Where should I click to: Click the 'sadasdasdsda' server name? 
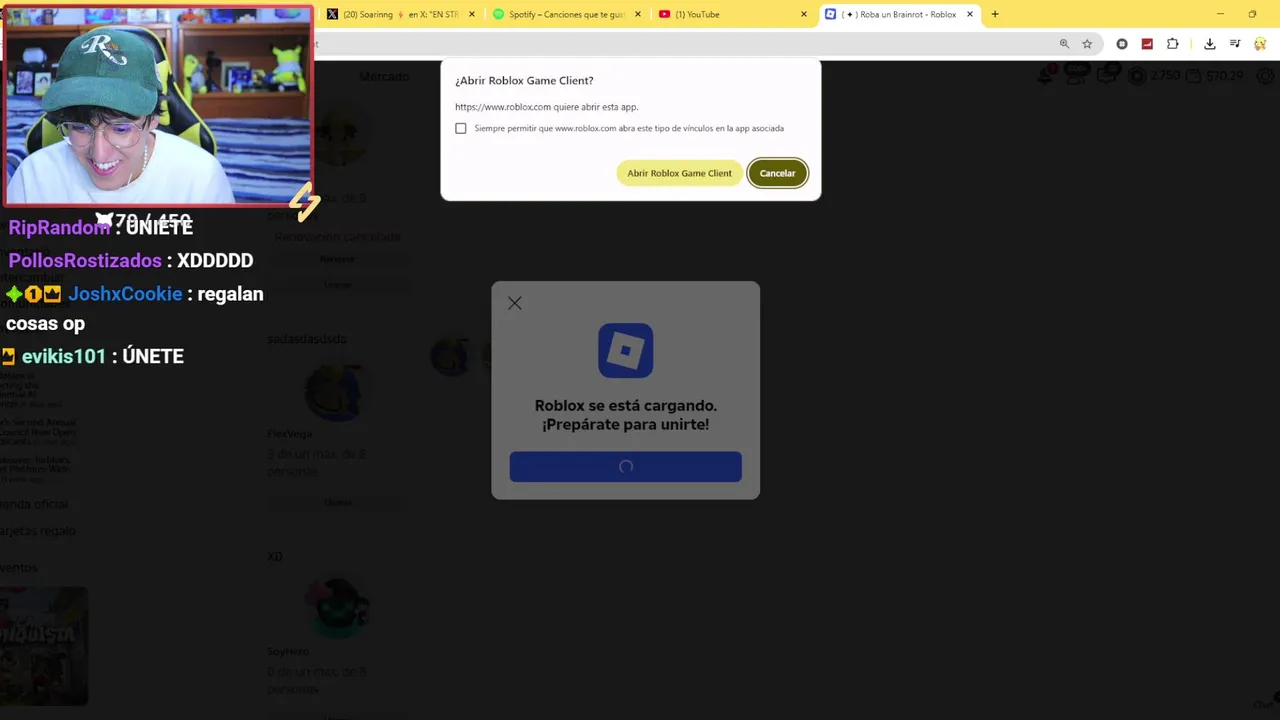click(307, 339)
